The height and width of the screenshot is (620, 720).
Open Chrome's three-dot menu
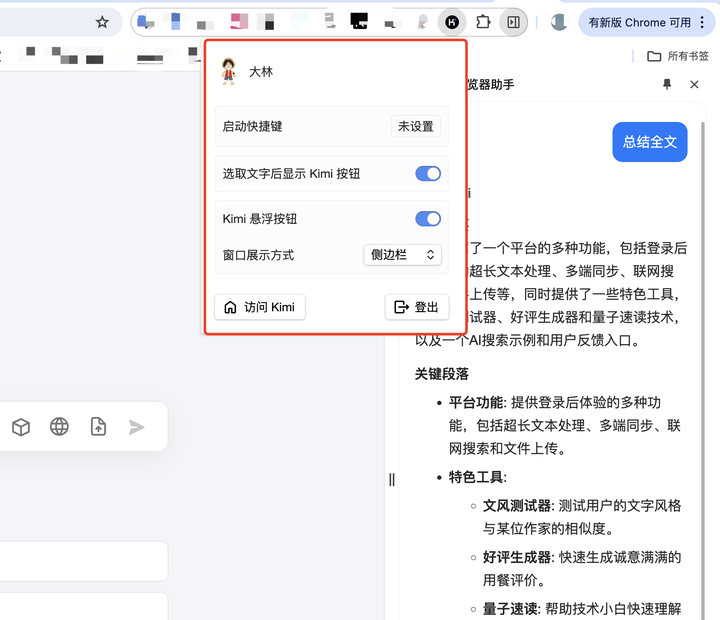702,22
